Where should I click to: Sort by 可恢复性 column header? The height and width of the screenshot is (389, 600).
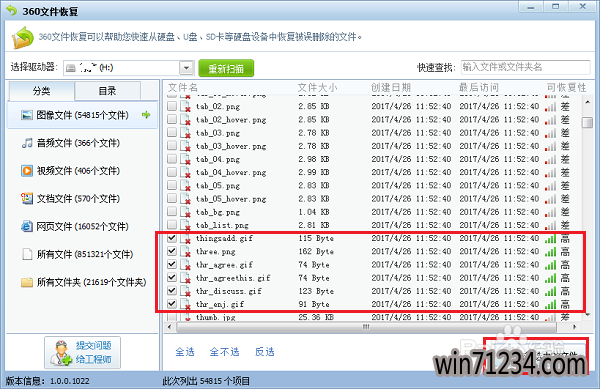[x=566, y=88]
